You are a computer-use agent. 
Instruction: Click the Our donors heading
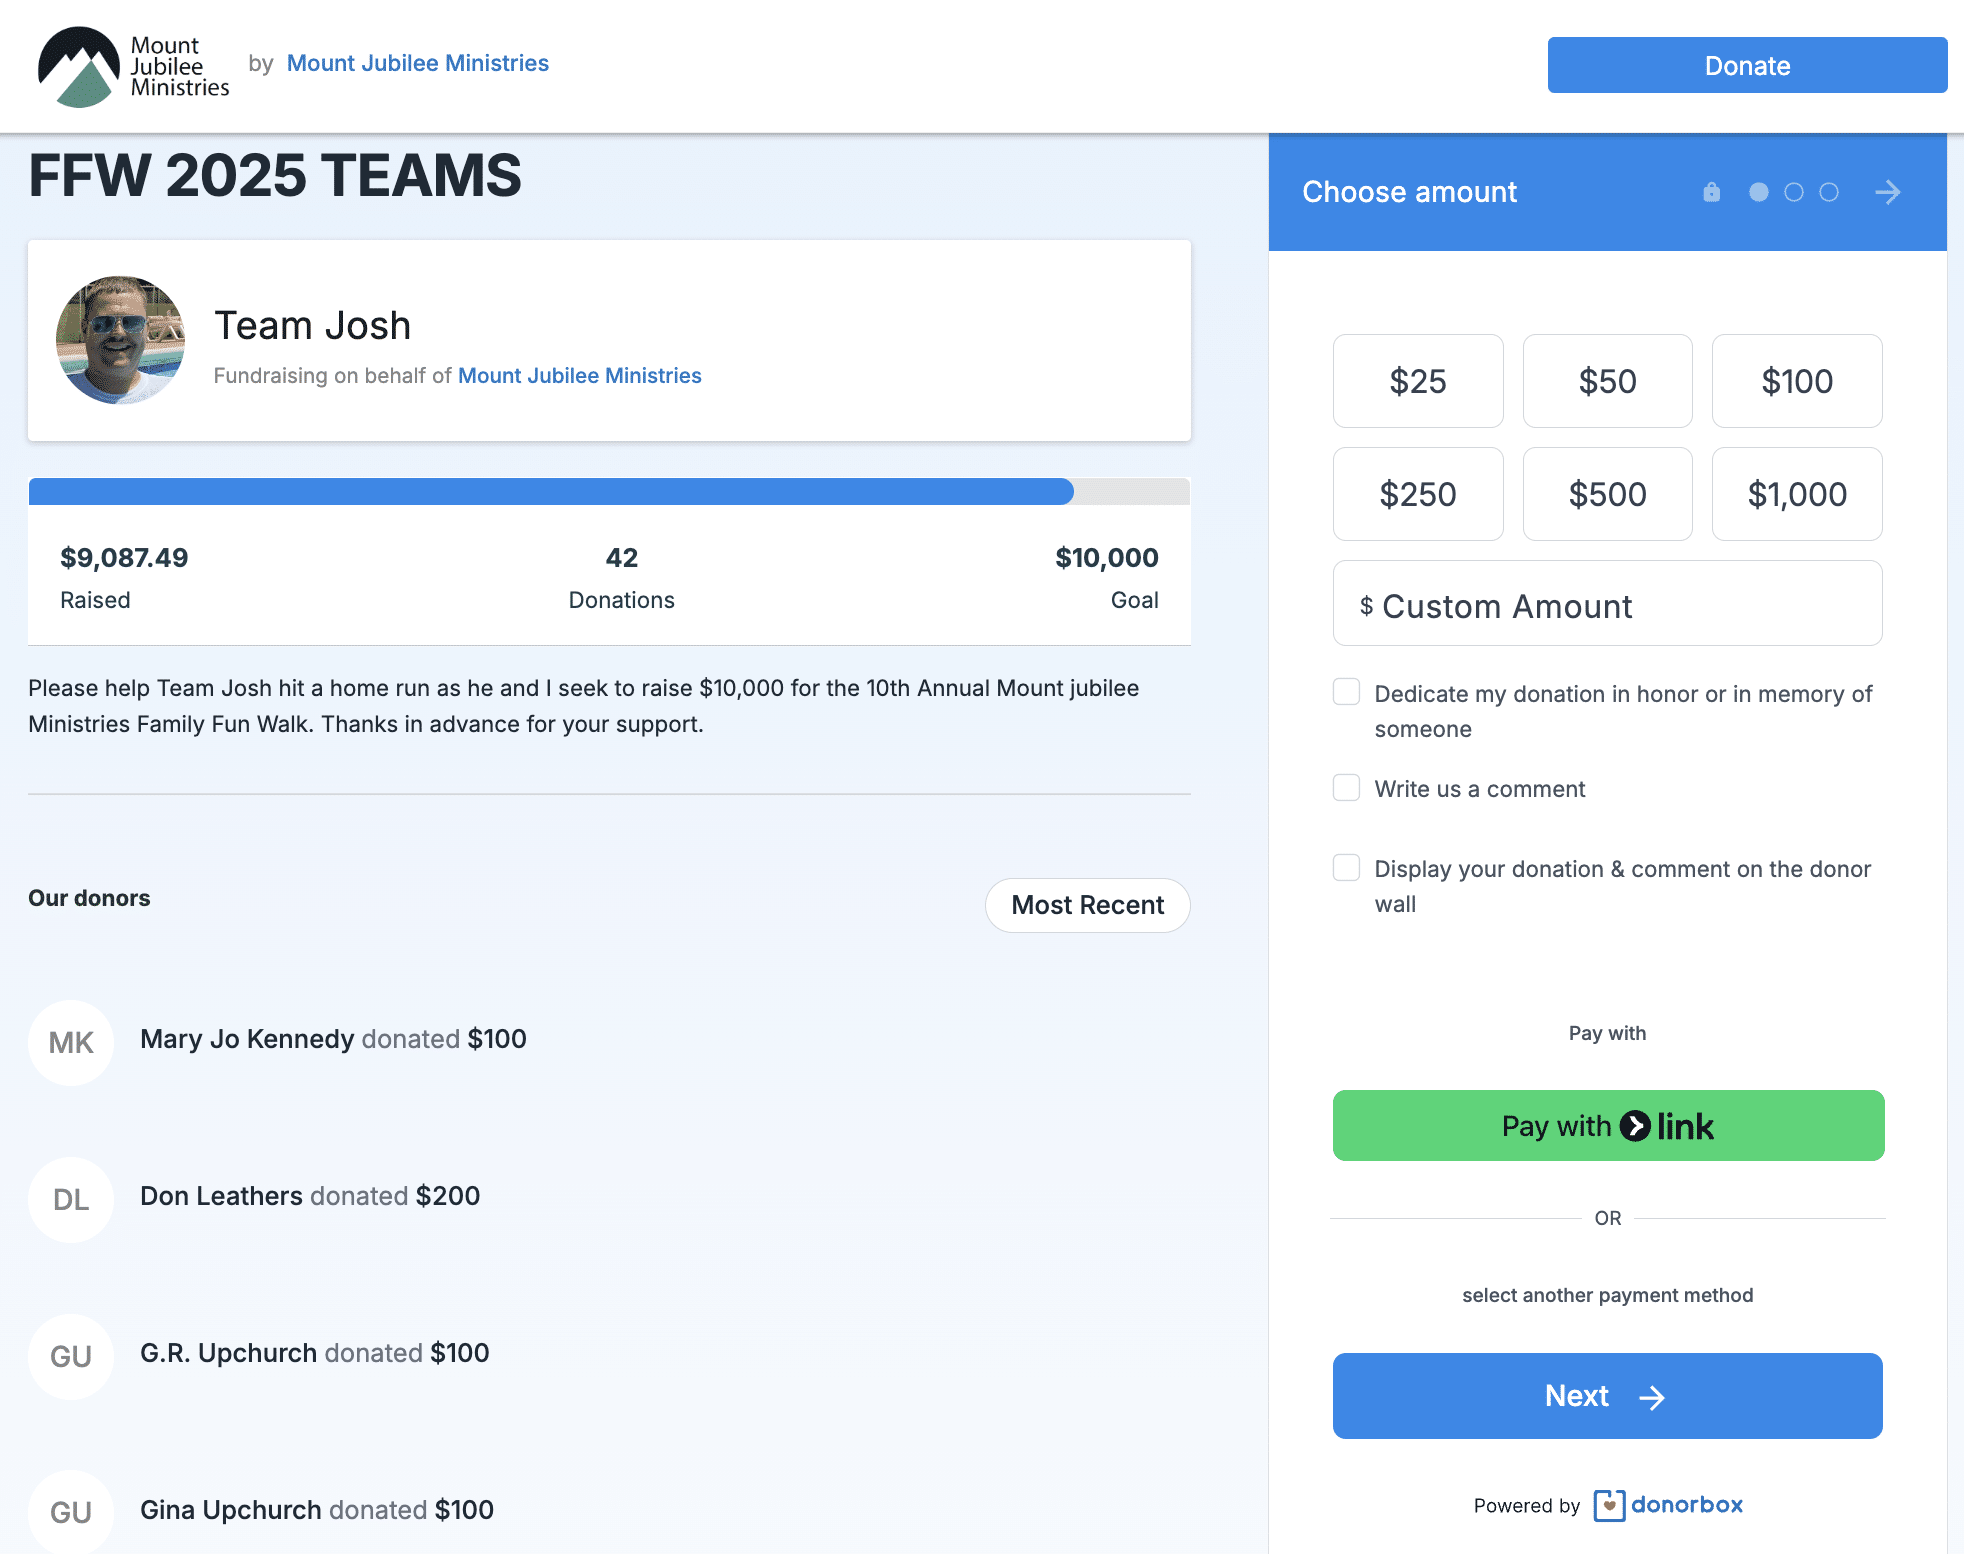pyautogui.click(x=89, y=898)
